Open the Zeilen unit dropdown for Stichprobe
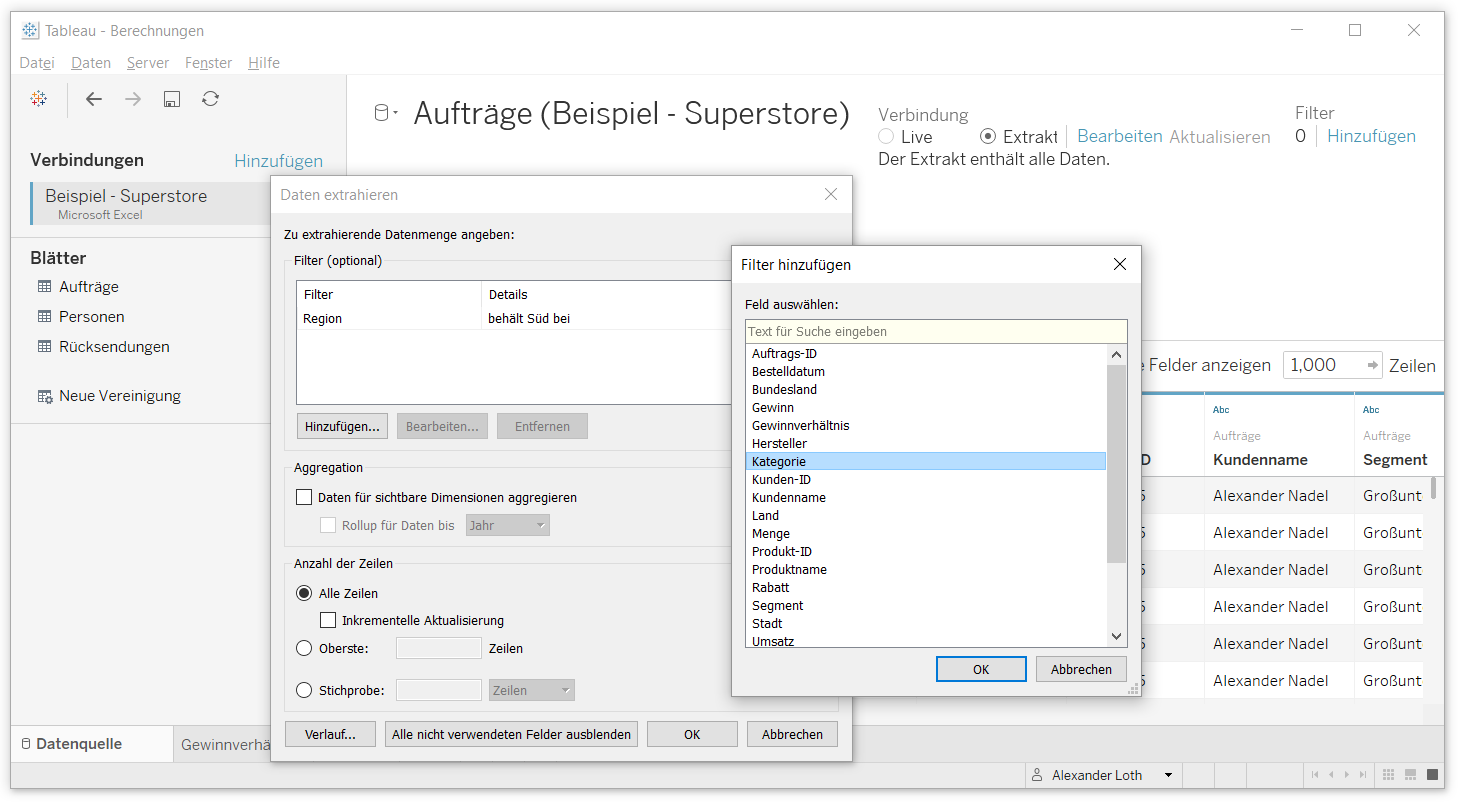Image resolution: width=1458 pixels, height=803 pixels. tap(532, 690)
